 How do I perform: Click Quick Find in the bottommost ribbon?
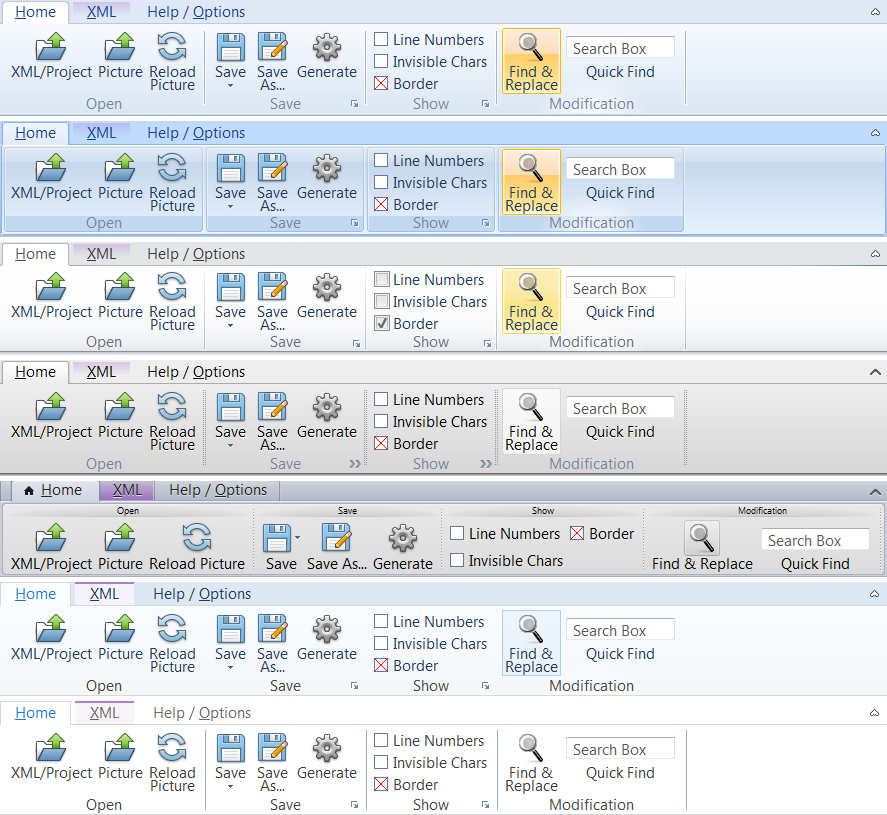[620, 773]
